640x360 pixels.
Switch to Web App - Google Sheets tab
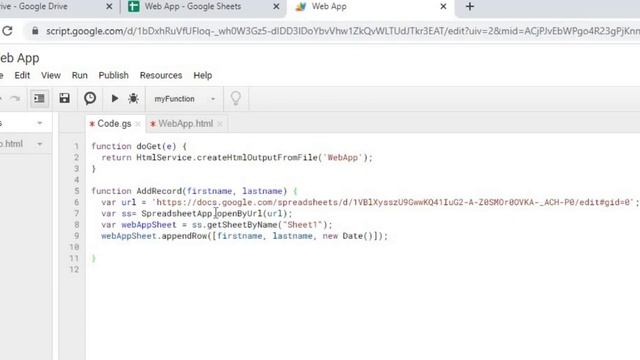(193, 7)
